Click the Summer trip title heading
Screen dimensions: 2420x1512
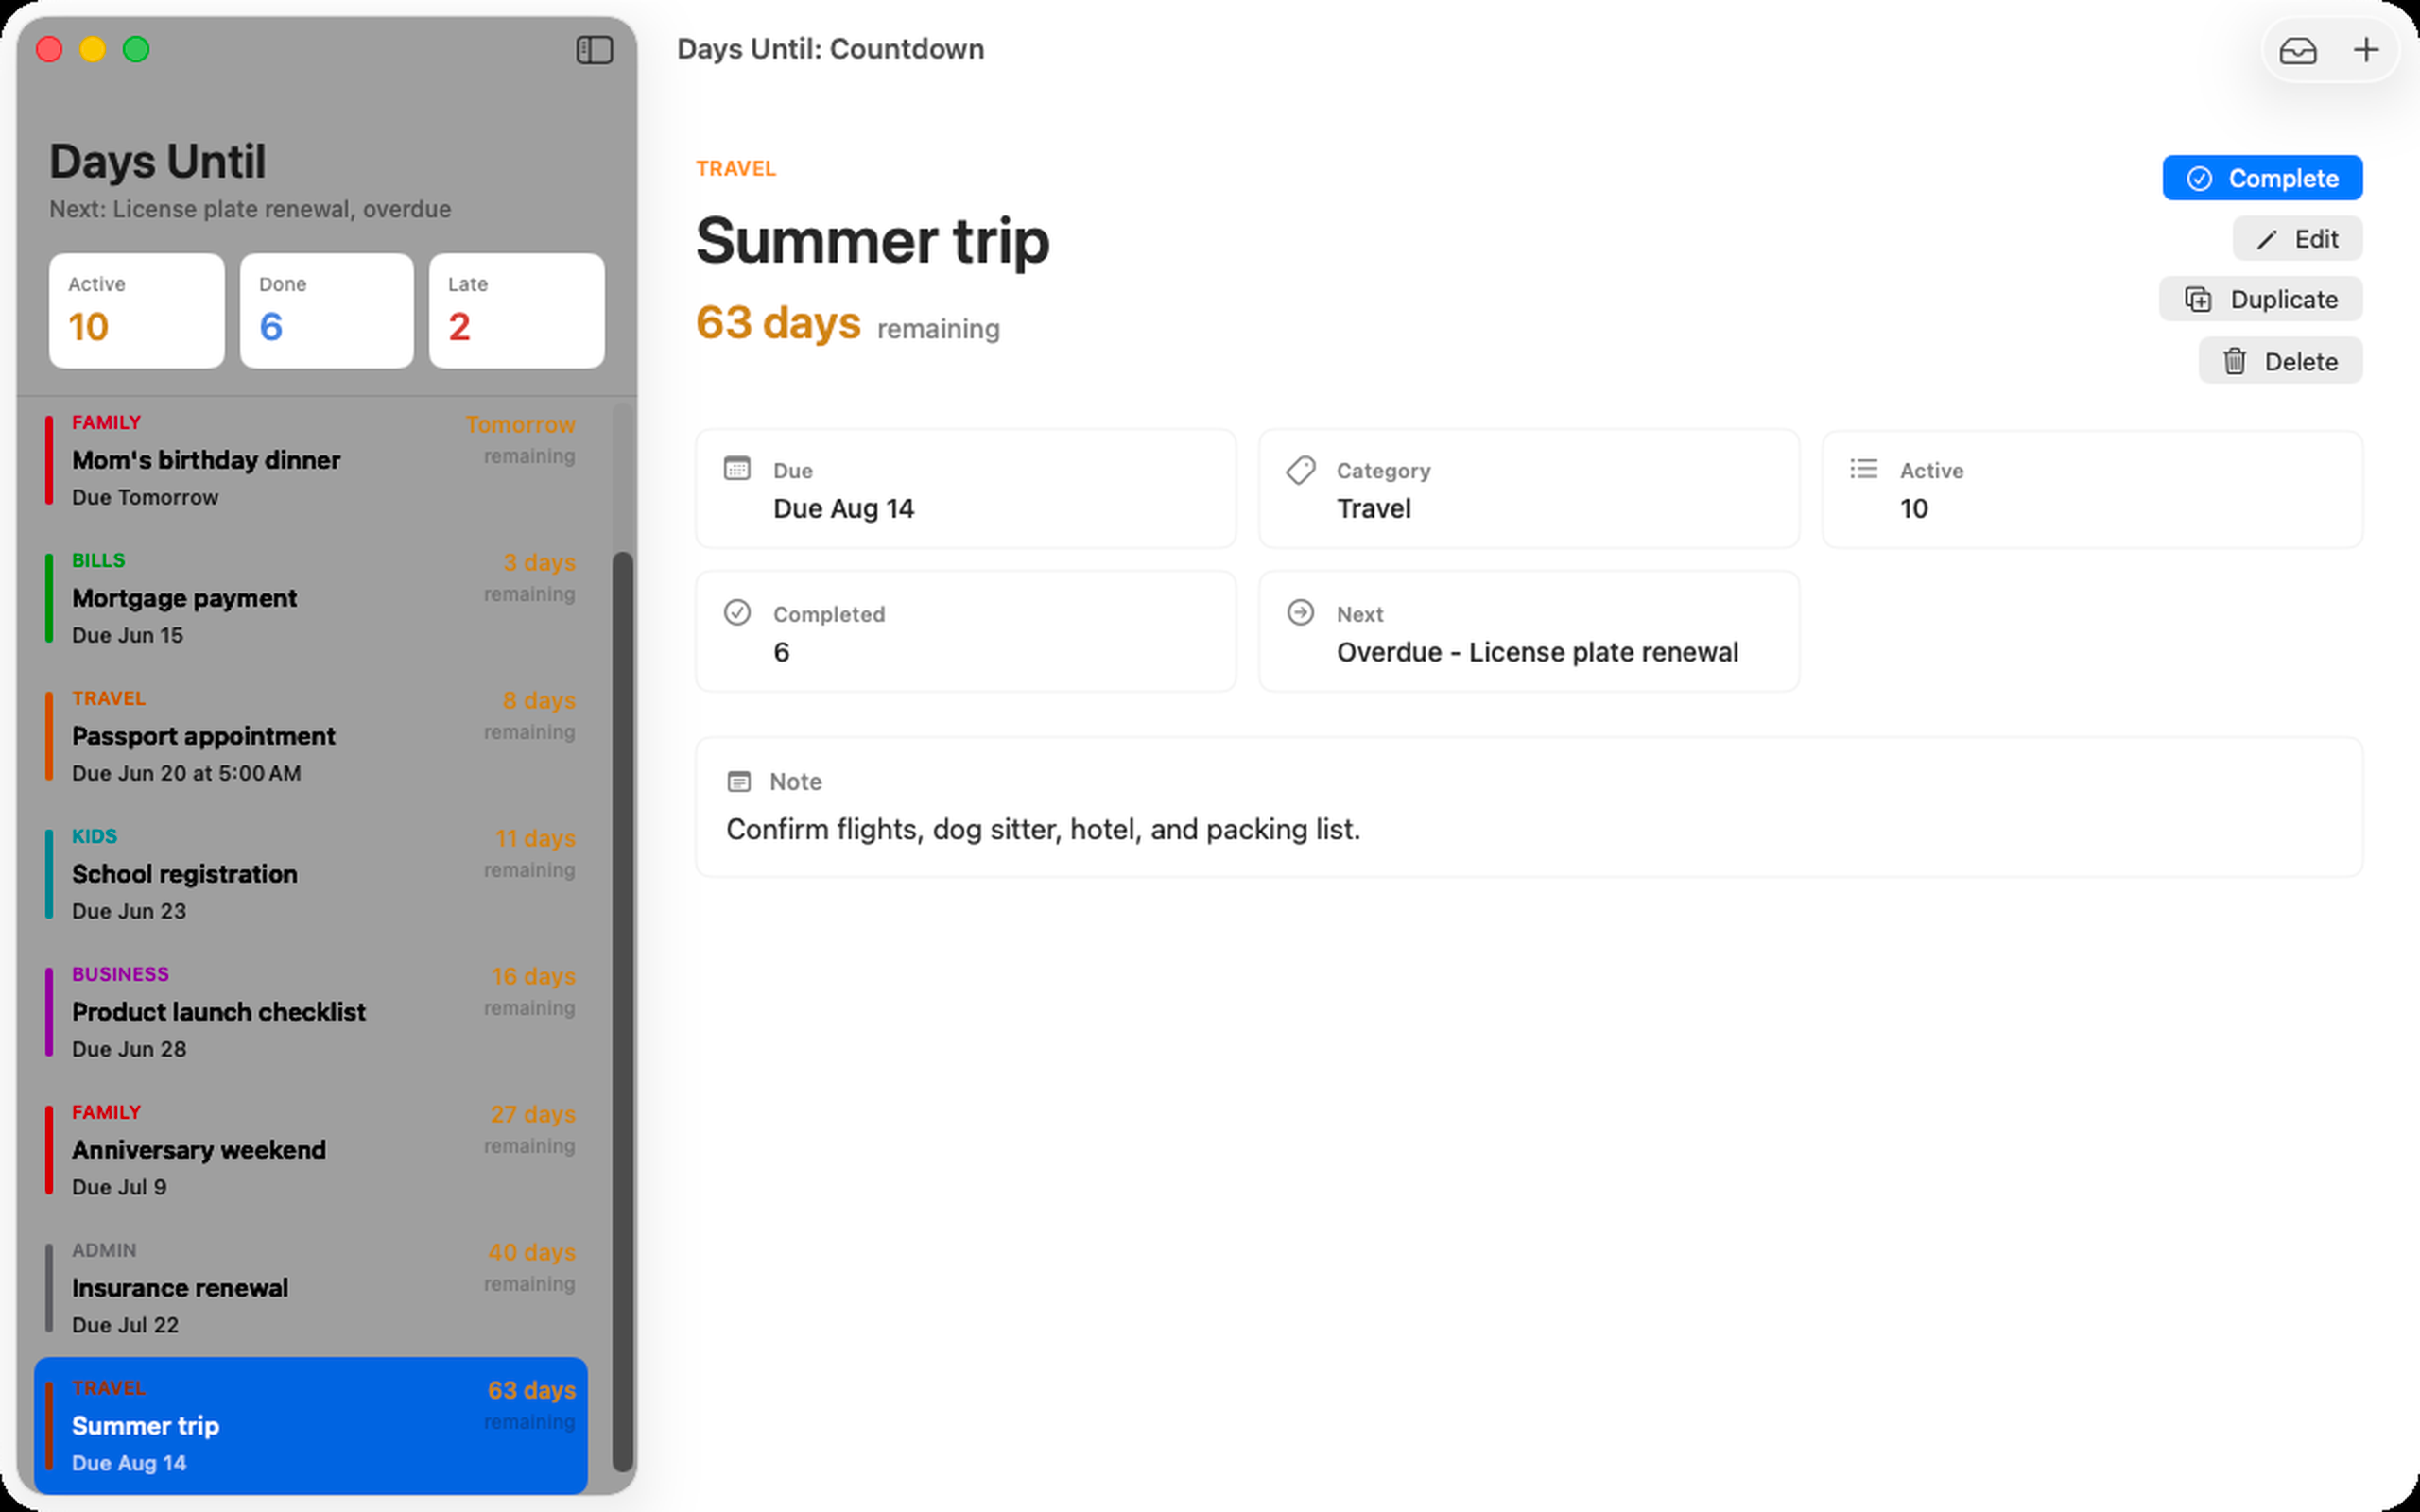(872, 241)
